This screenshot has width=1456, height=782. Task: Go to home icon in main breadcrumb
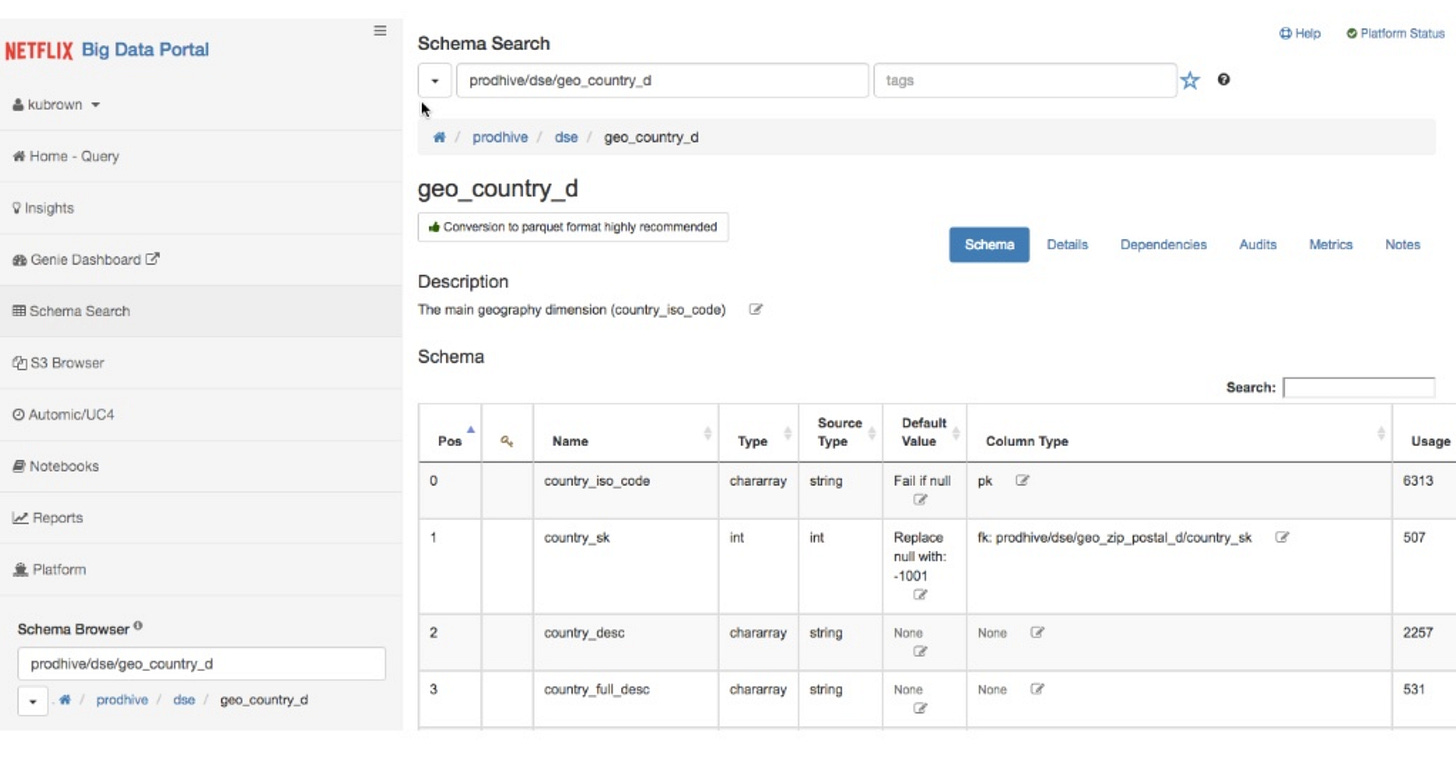[439, 137]
